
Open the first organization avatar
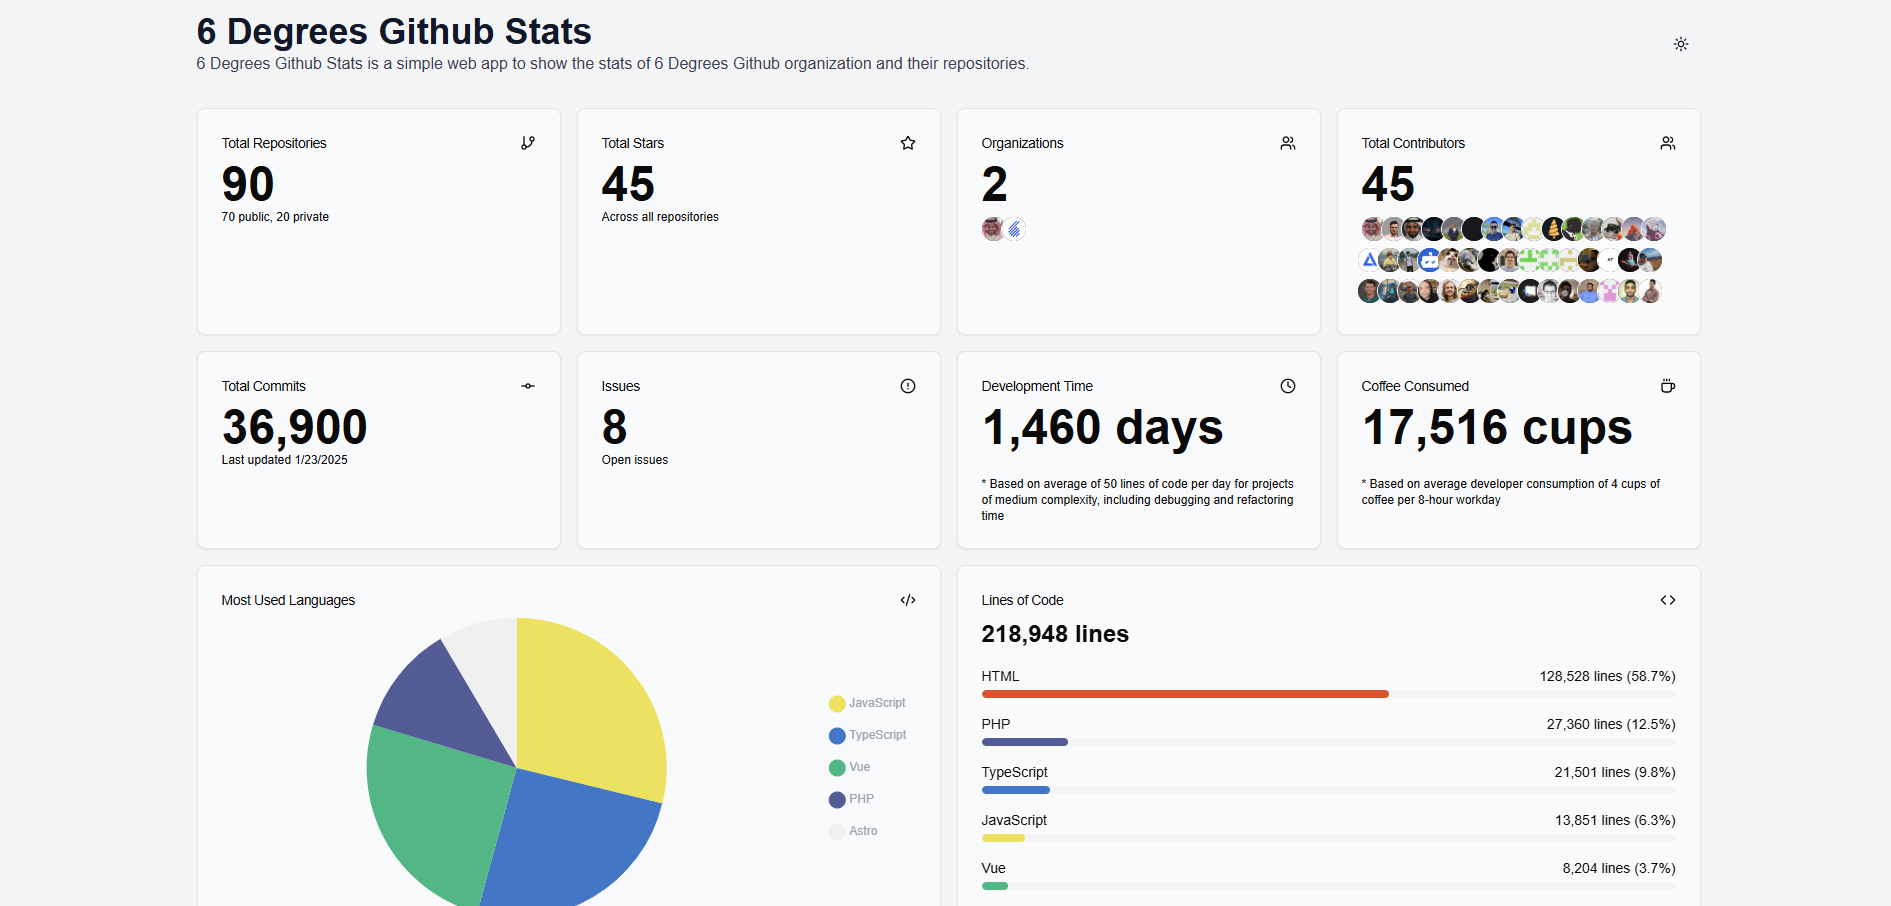(992, 228)
